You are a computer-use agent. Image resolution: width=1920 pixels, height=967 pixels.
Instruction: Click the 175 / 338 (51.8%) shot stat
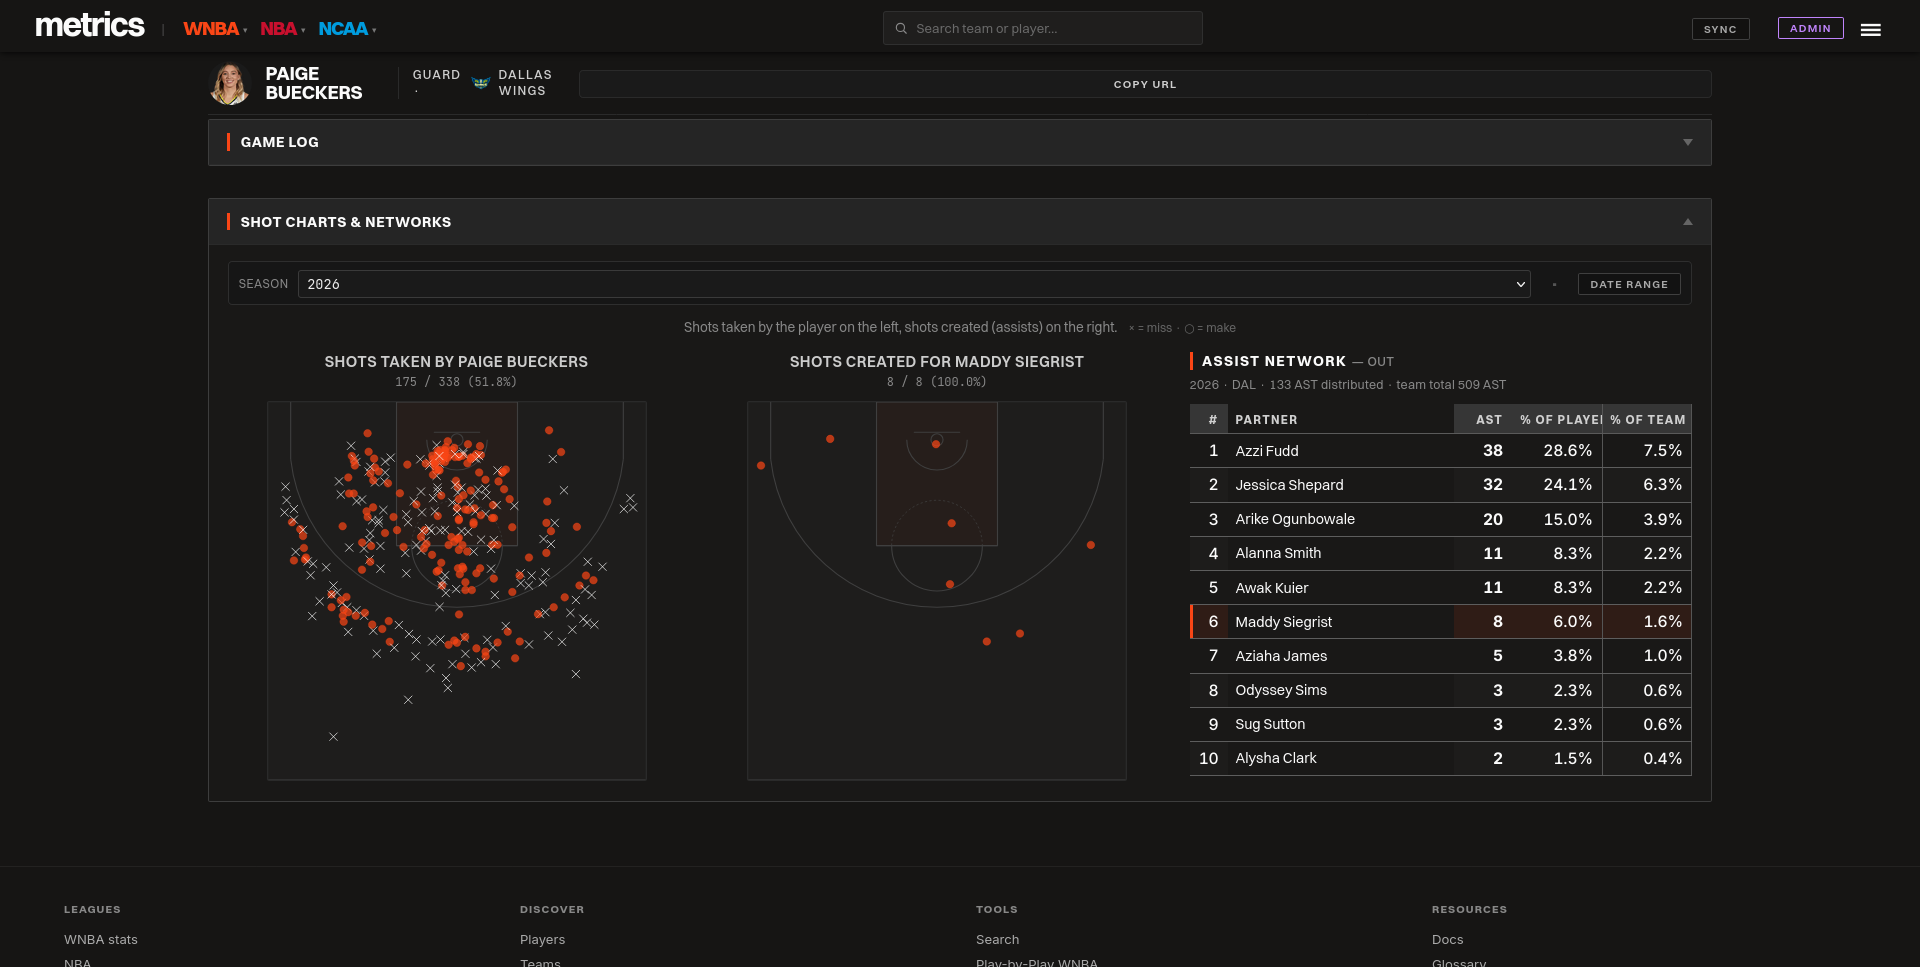click(456, 382)
